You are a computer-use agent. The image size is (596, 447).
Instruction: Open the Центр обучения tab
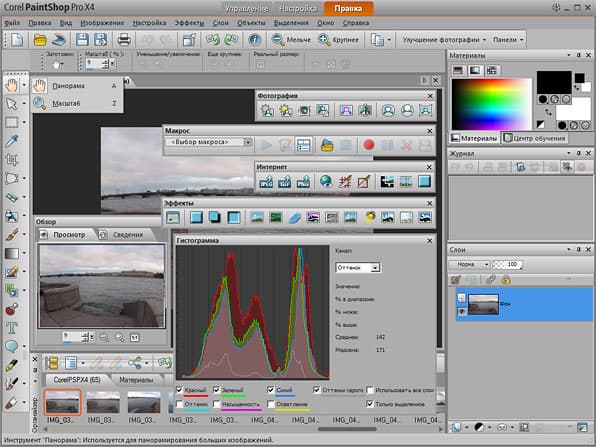coord(535,138)
